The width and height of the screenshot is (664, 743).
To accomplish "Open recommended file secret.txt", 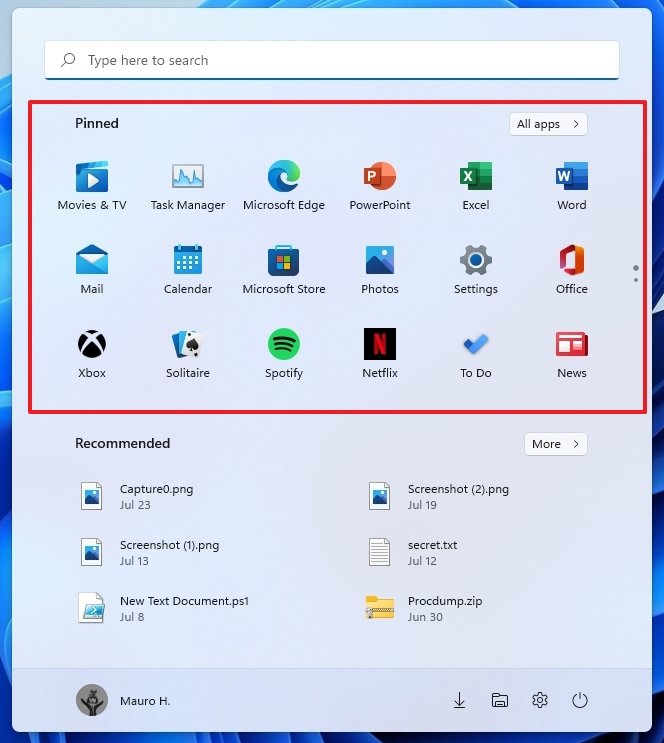I will tap(432, 552).
